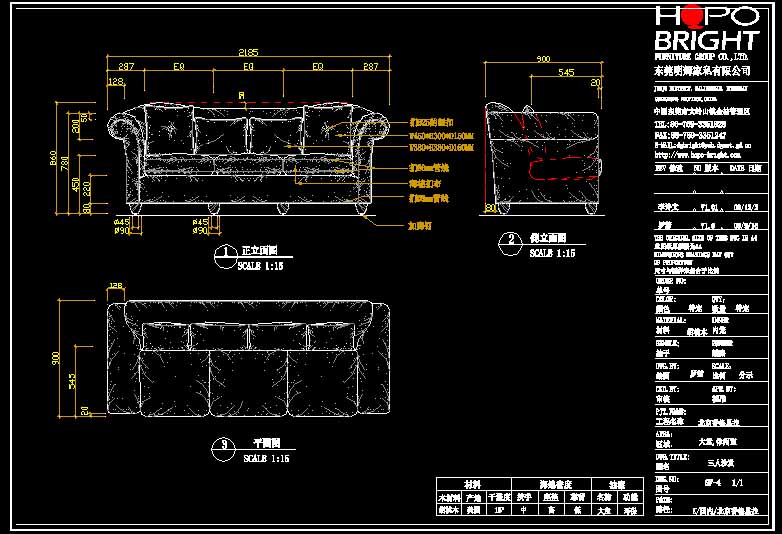Click the REV revision header in the title block

[668, 169]
